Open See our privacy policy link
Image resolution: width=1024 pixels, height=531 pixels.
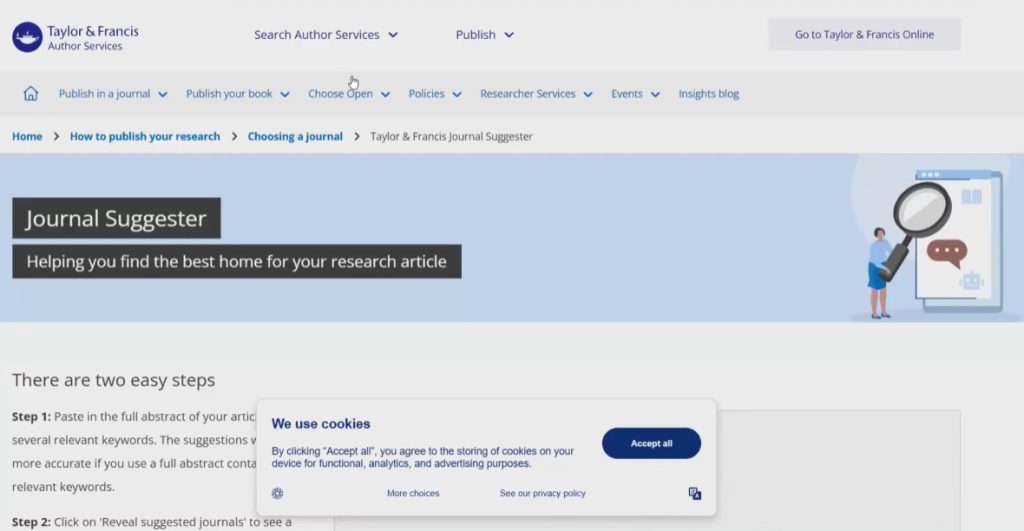pyautogui.click(x=542, y=493)
